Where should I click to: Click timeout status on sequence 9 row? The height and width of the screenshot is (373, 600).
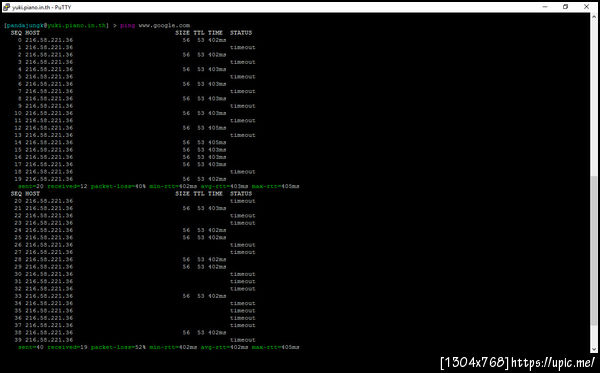tap(243, 106)
